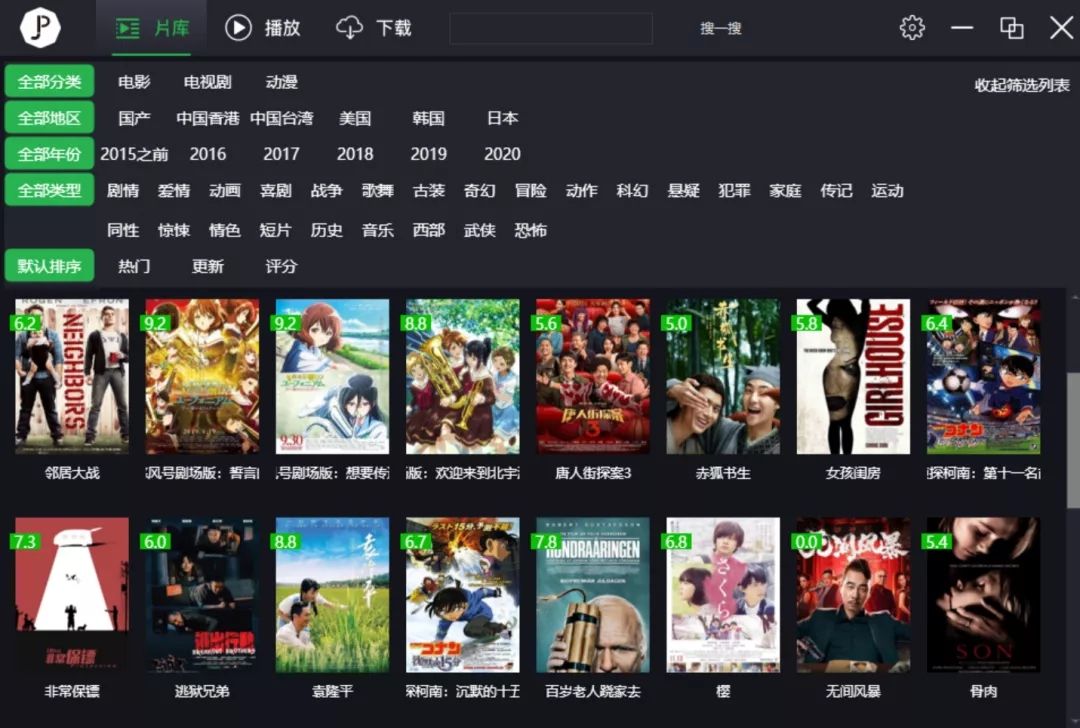Image resolution: width=1080 pixels, height=728 pixels.
Task: Select the 喜剧 genre
Action: [x=276, y=191]
